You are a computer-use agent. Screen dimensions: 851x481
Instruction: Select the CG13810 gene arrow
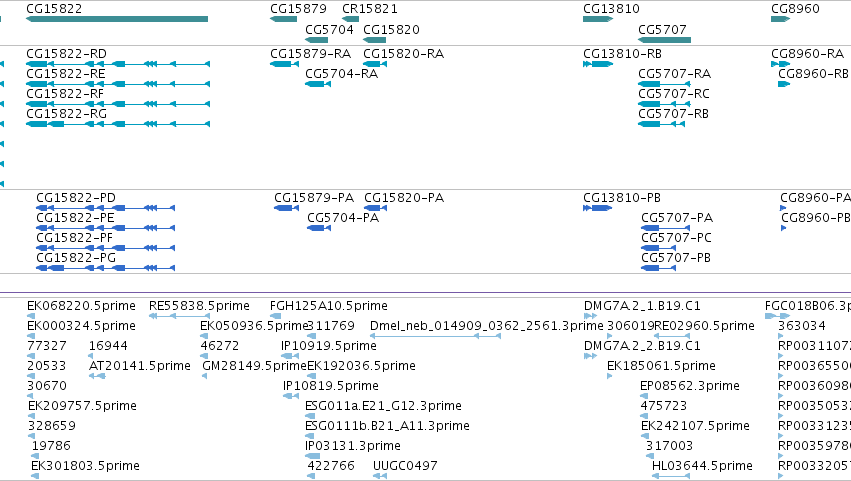click(x=598, y=19)
